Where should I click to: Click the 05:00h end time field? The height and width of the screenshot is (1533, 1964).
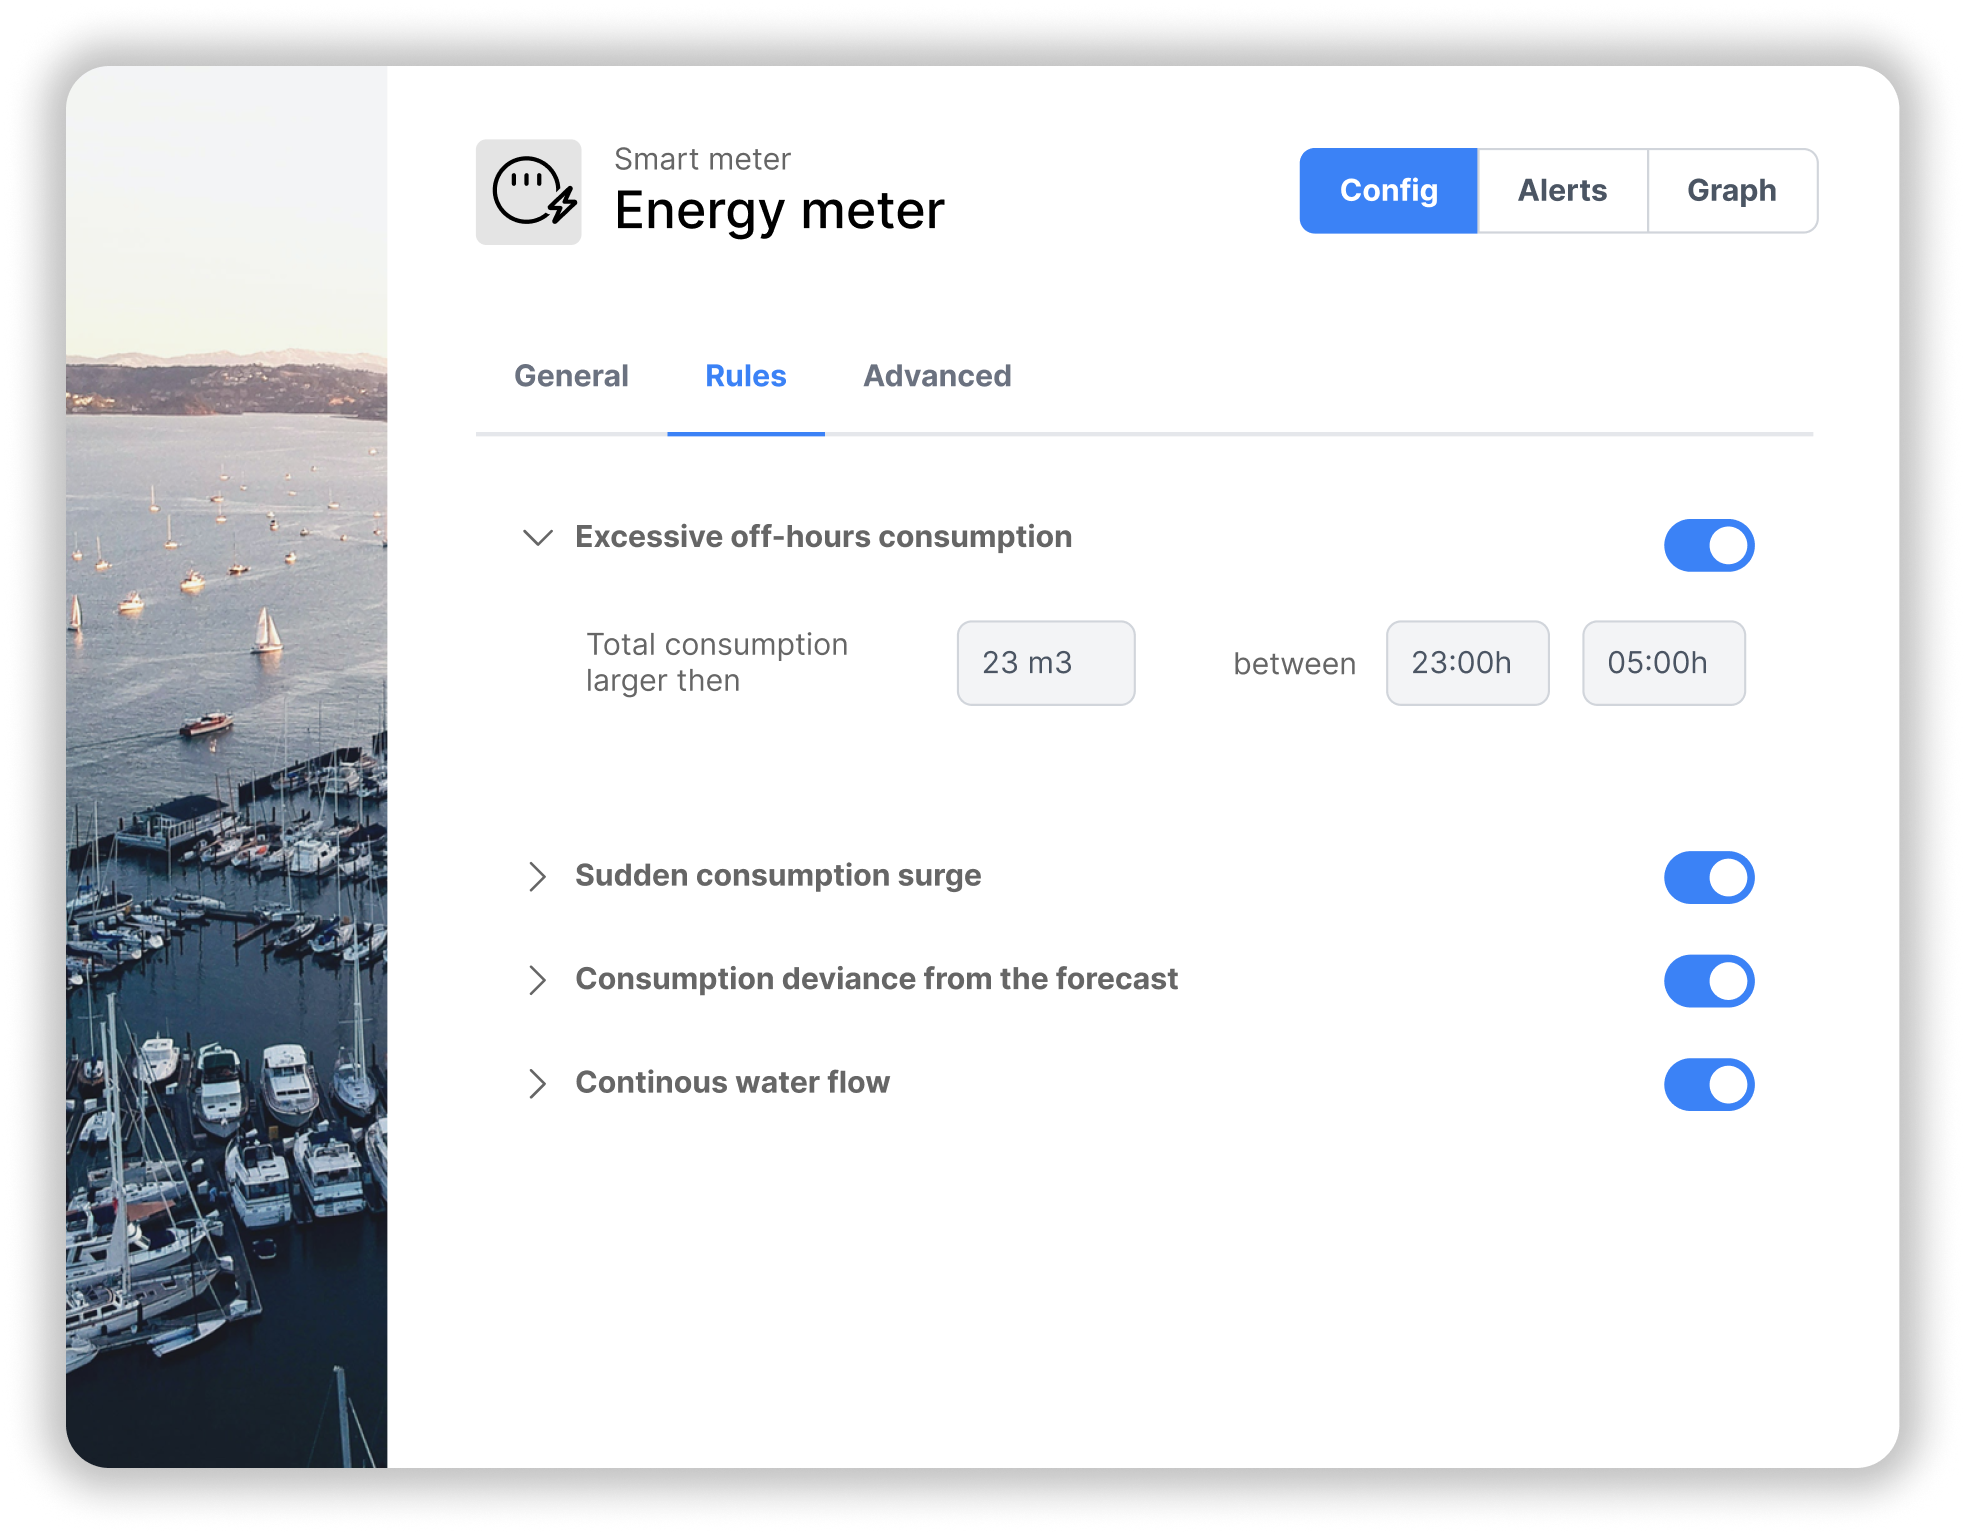[x=1663, y=663]
